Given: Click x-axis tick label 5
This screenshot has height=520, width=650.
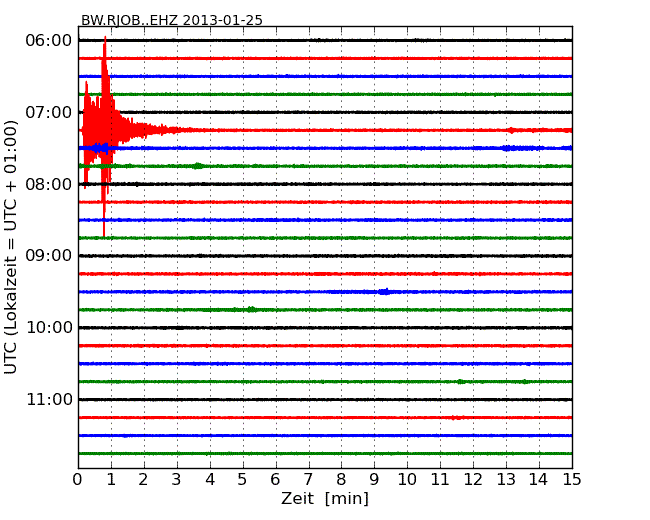Looking at the screenshot, I should coord(243,480).
